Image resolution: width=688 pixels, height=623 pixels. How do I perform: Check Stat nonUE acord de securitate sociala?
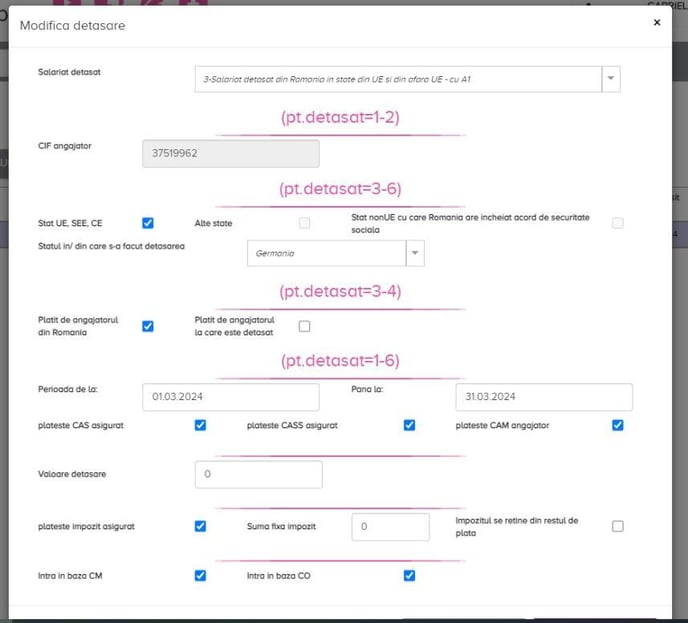618,223
